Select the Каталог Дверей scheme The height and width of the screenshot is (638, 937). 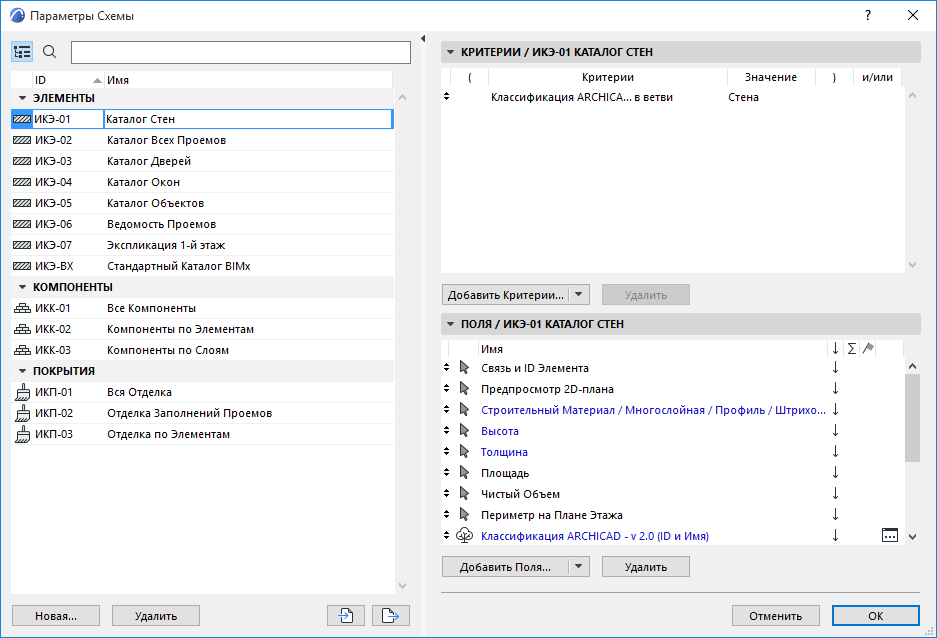[203, 161]
